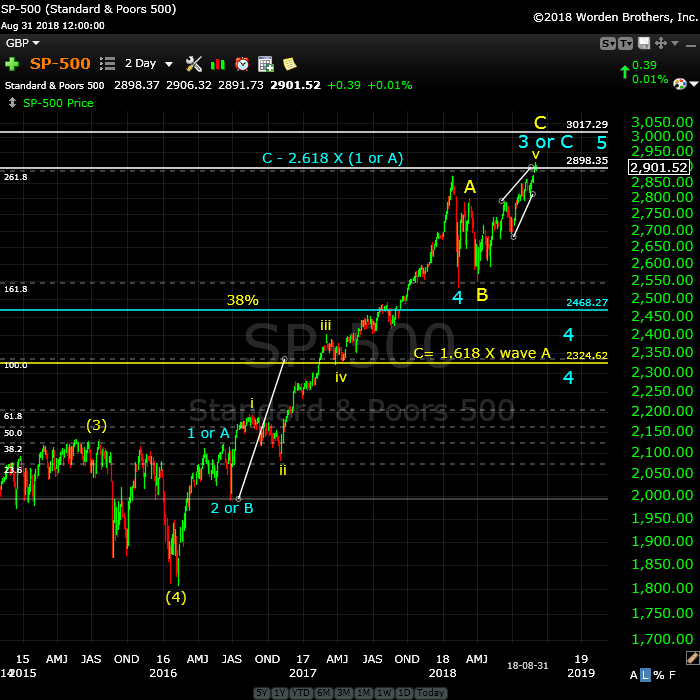The width and height of the screenshot is (700, 700).
Task: Click the green up arrow change indicator
Action: click(x=625, y=71)
